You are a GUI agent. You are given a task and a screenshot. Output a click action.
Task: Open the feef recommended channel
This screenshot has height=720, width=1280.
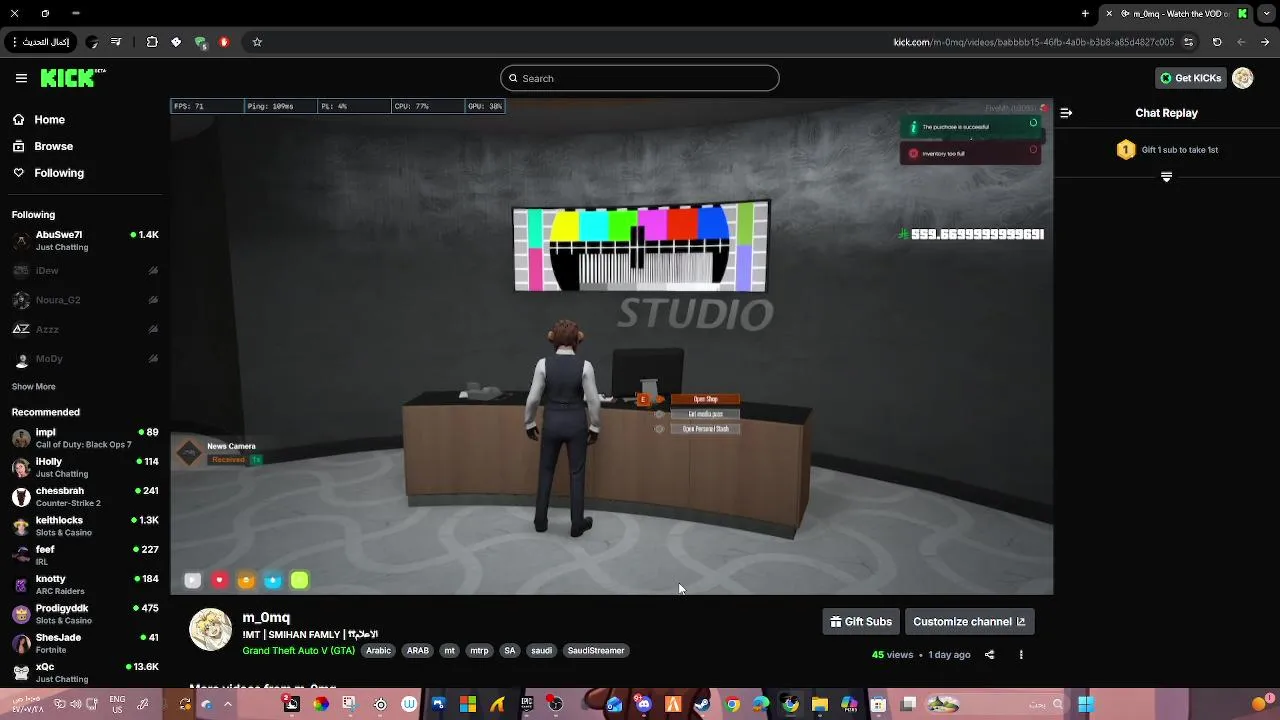[x=85, y=555]
